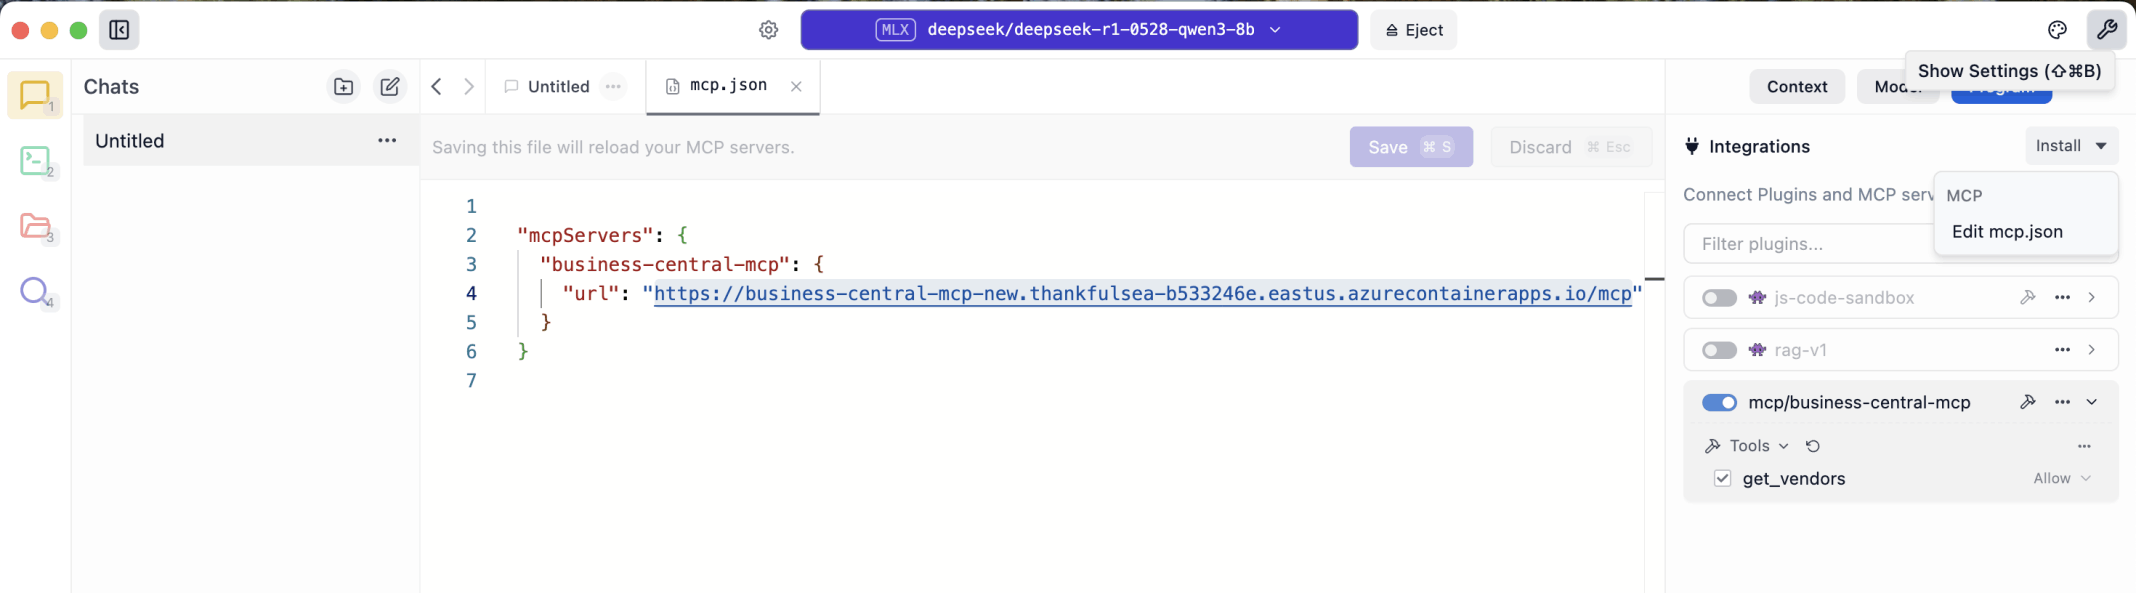The height and width of the screenshot is (593, 2136).
Task: Collapse the Tools list dropdown
Action: coord(1748,446)
